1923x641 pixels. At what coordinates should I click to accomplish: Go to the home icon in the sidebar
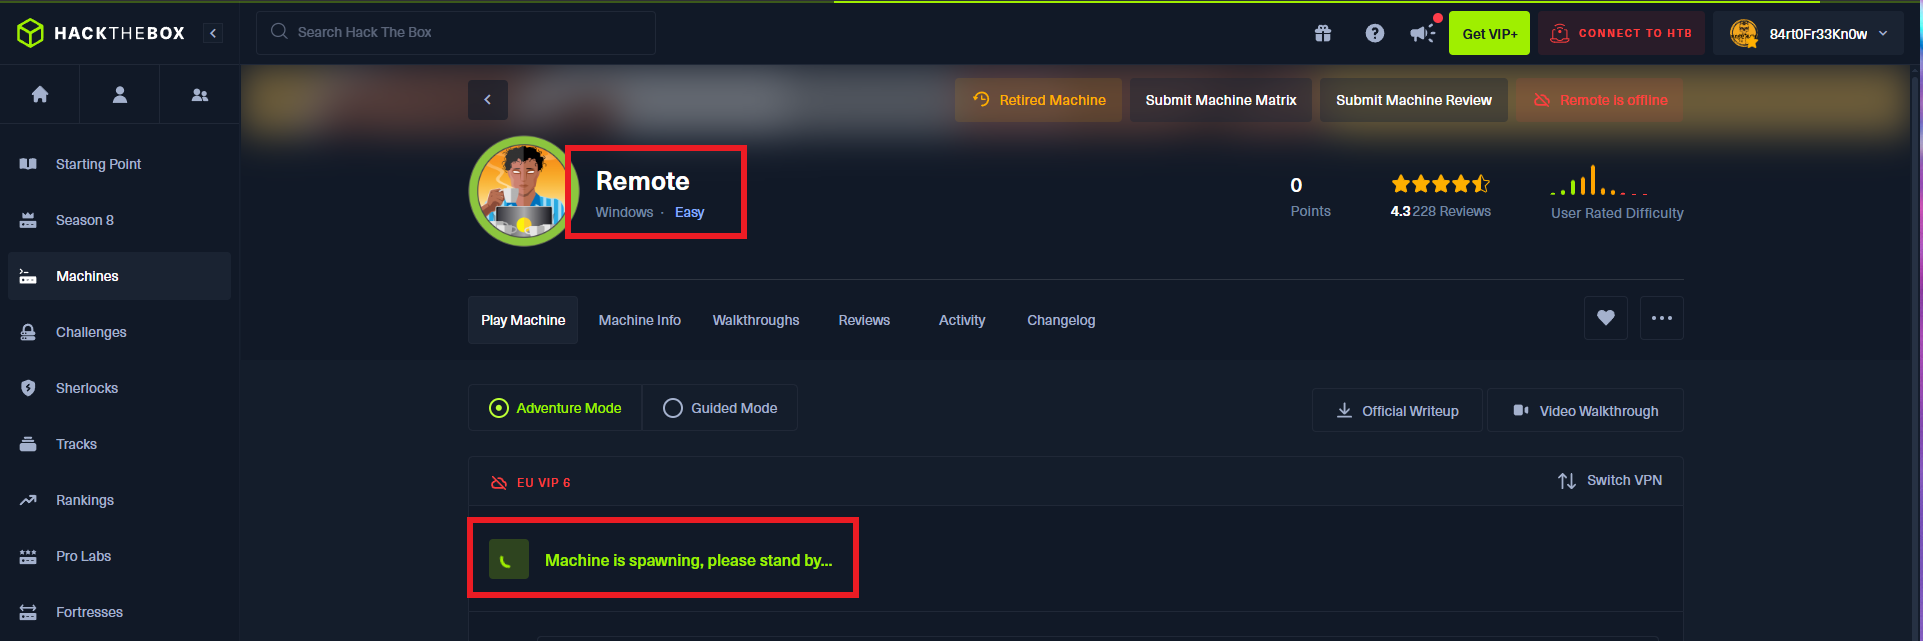click(x=40, y=94)
